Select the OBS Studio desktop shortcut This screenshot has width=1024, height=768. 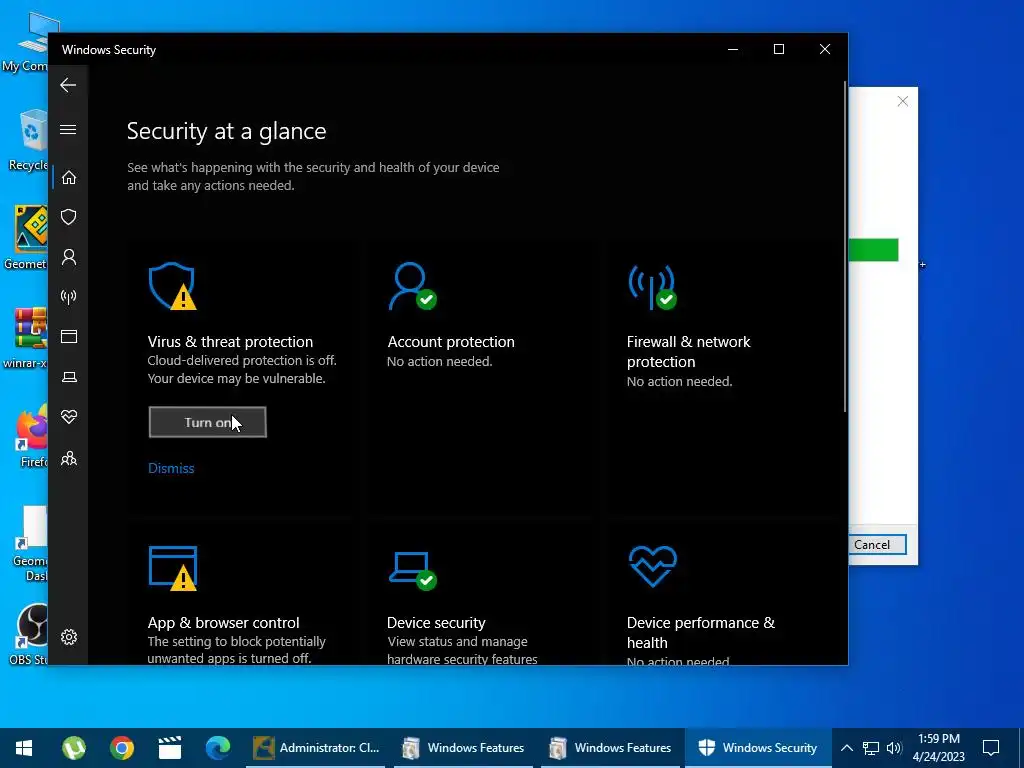tap(29, 633)
